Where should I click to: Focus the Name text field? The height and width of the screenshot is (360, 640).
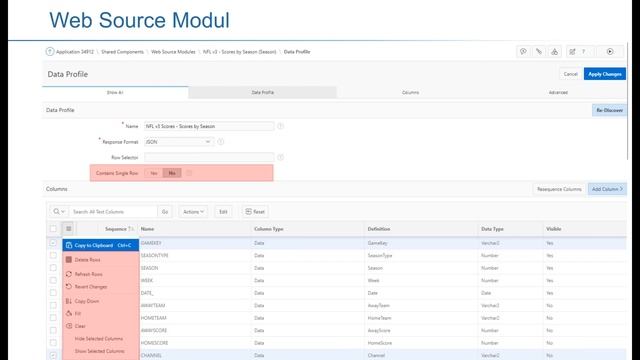(209, 127)
